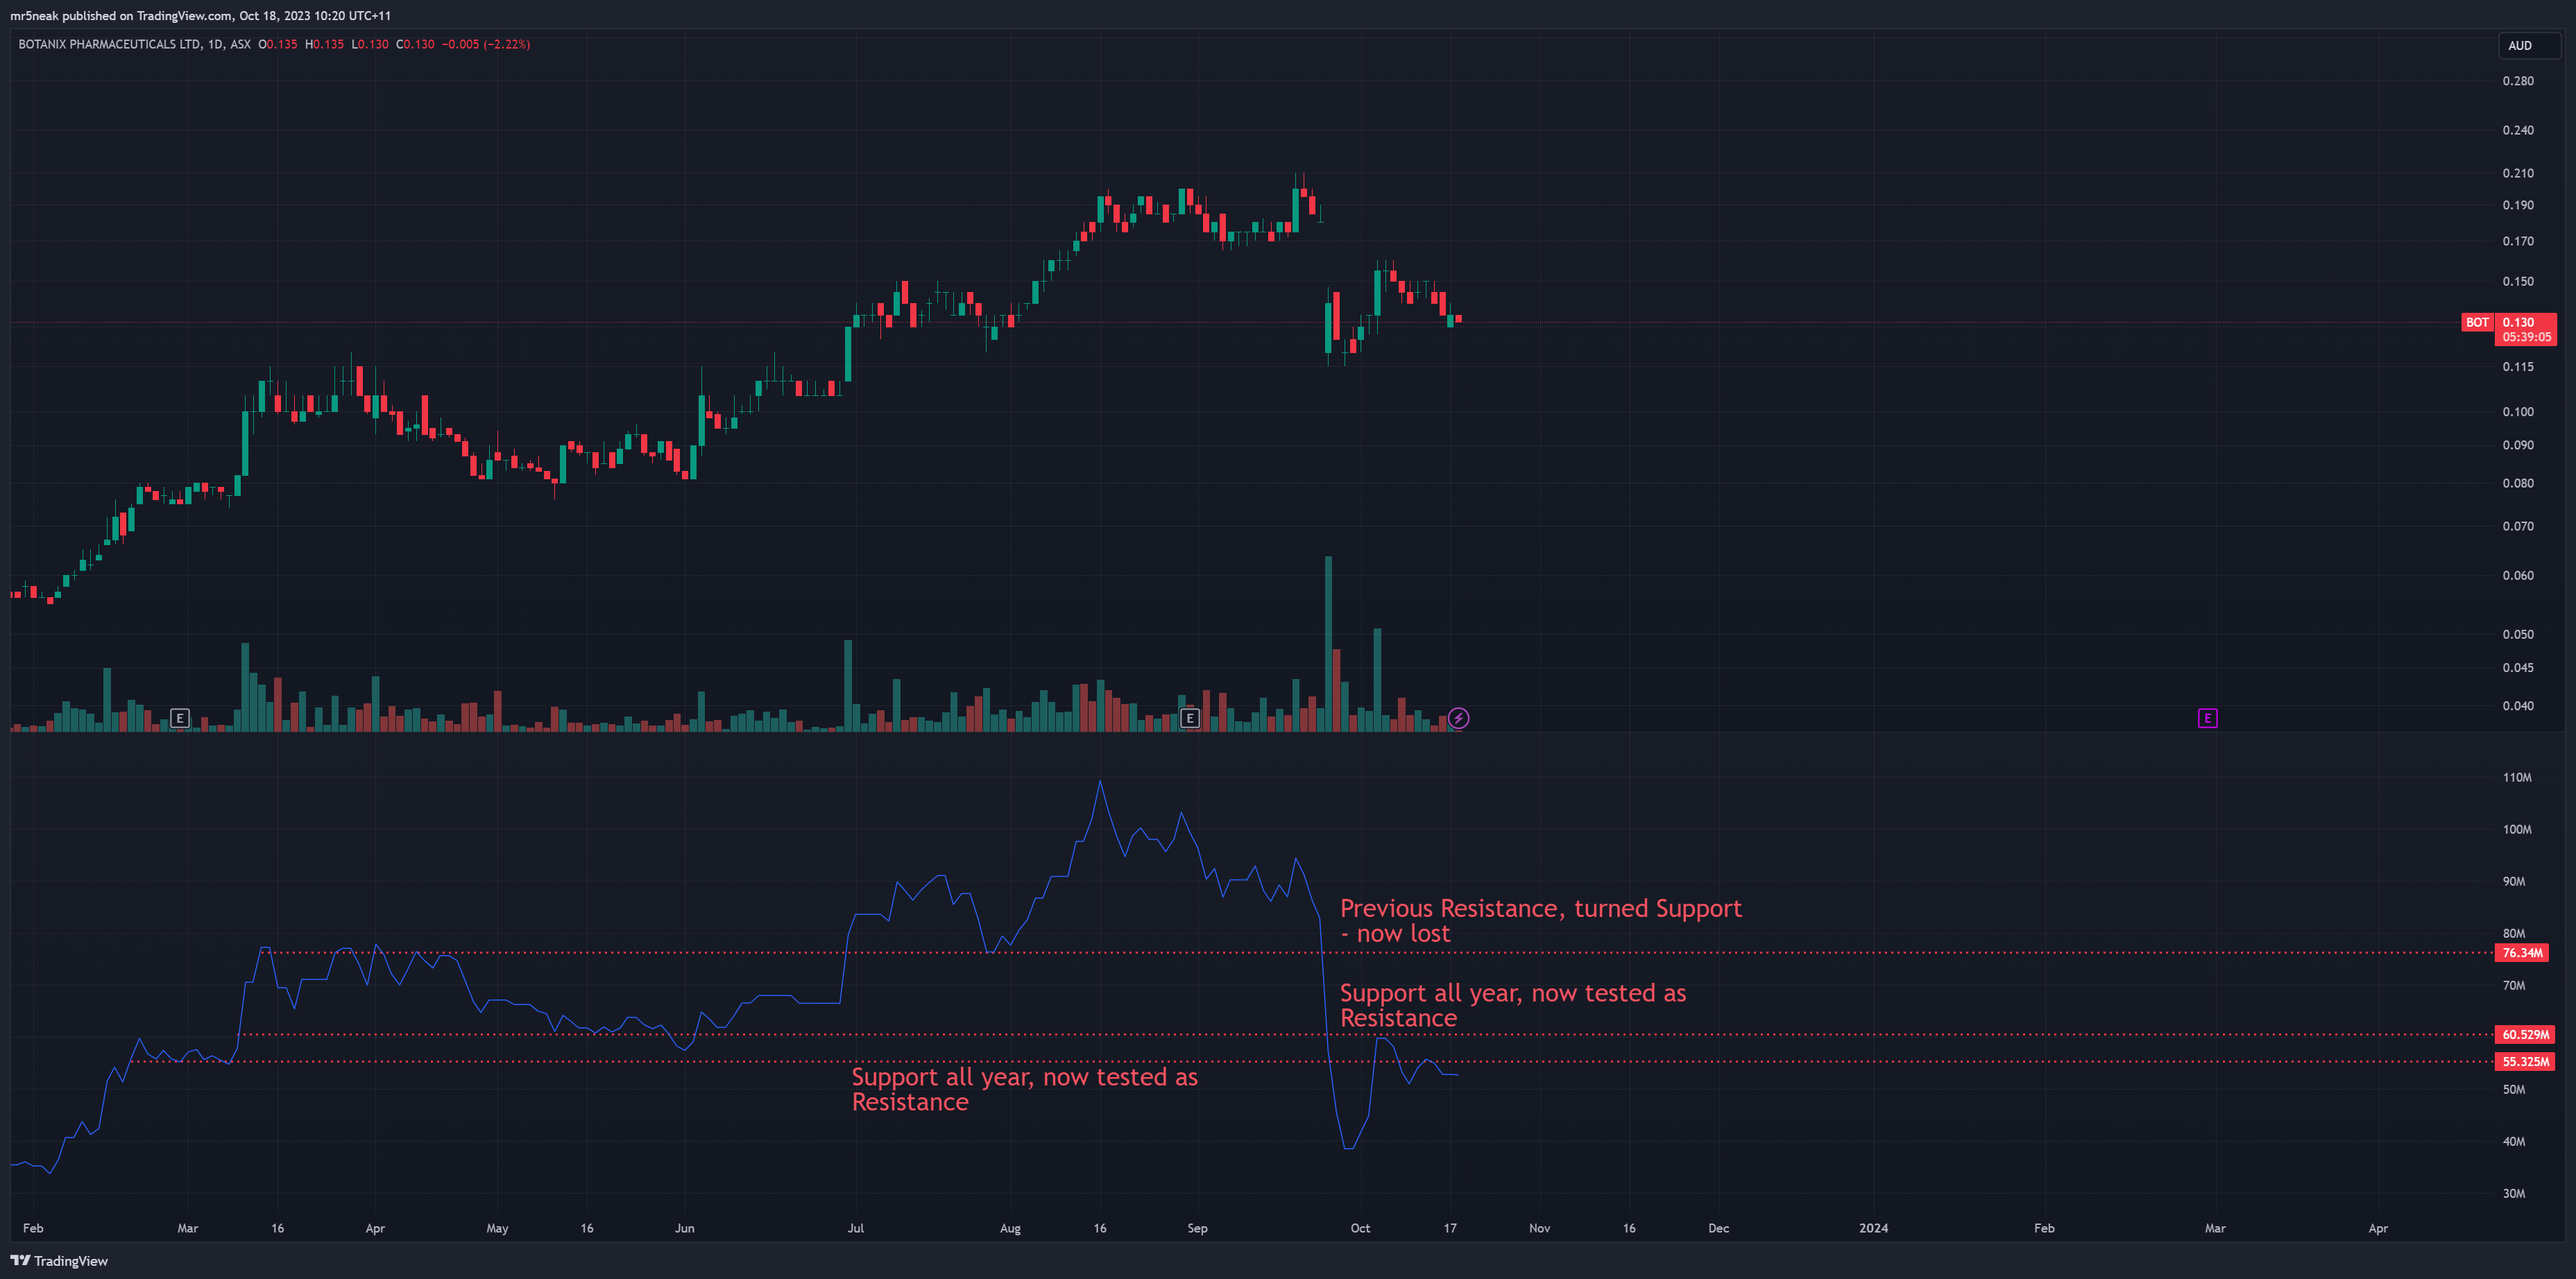Viewport: 2576px width, 1279px height.
Task: Click the 05:39:05 countdown timer
Action: point(2526,337)
